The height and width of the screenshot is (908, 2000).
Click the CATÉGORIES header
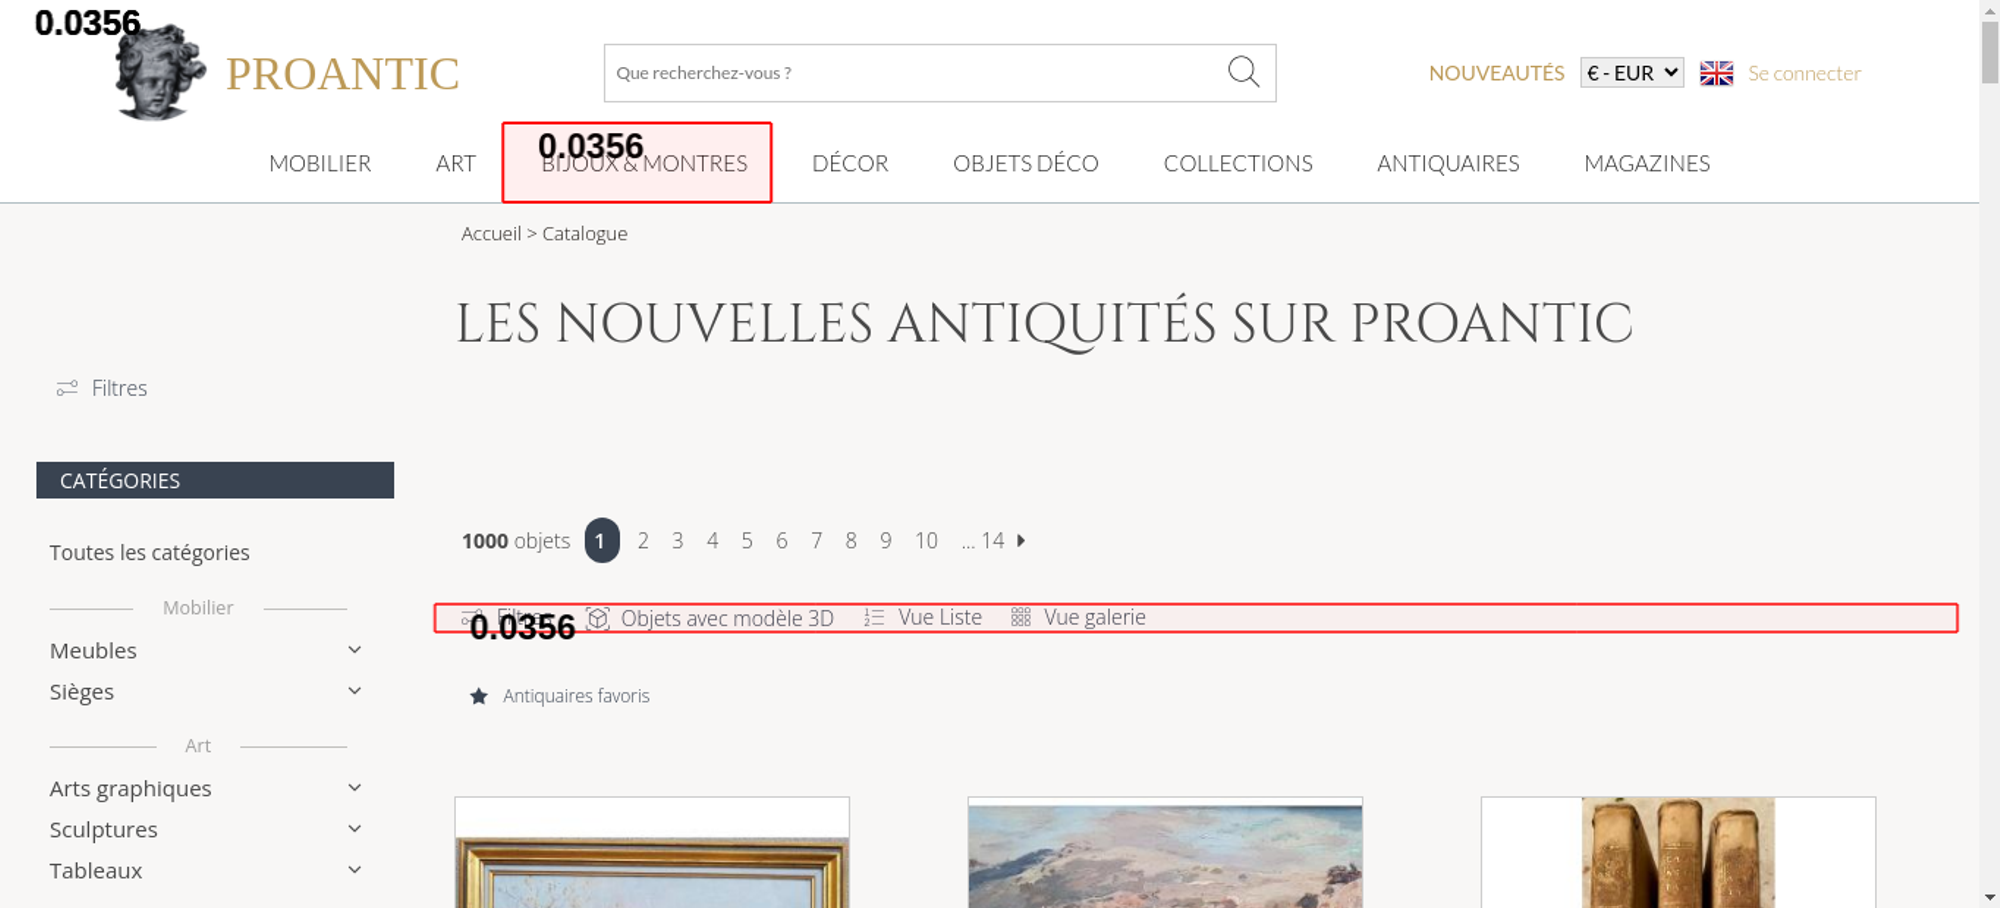215,480
